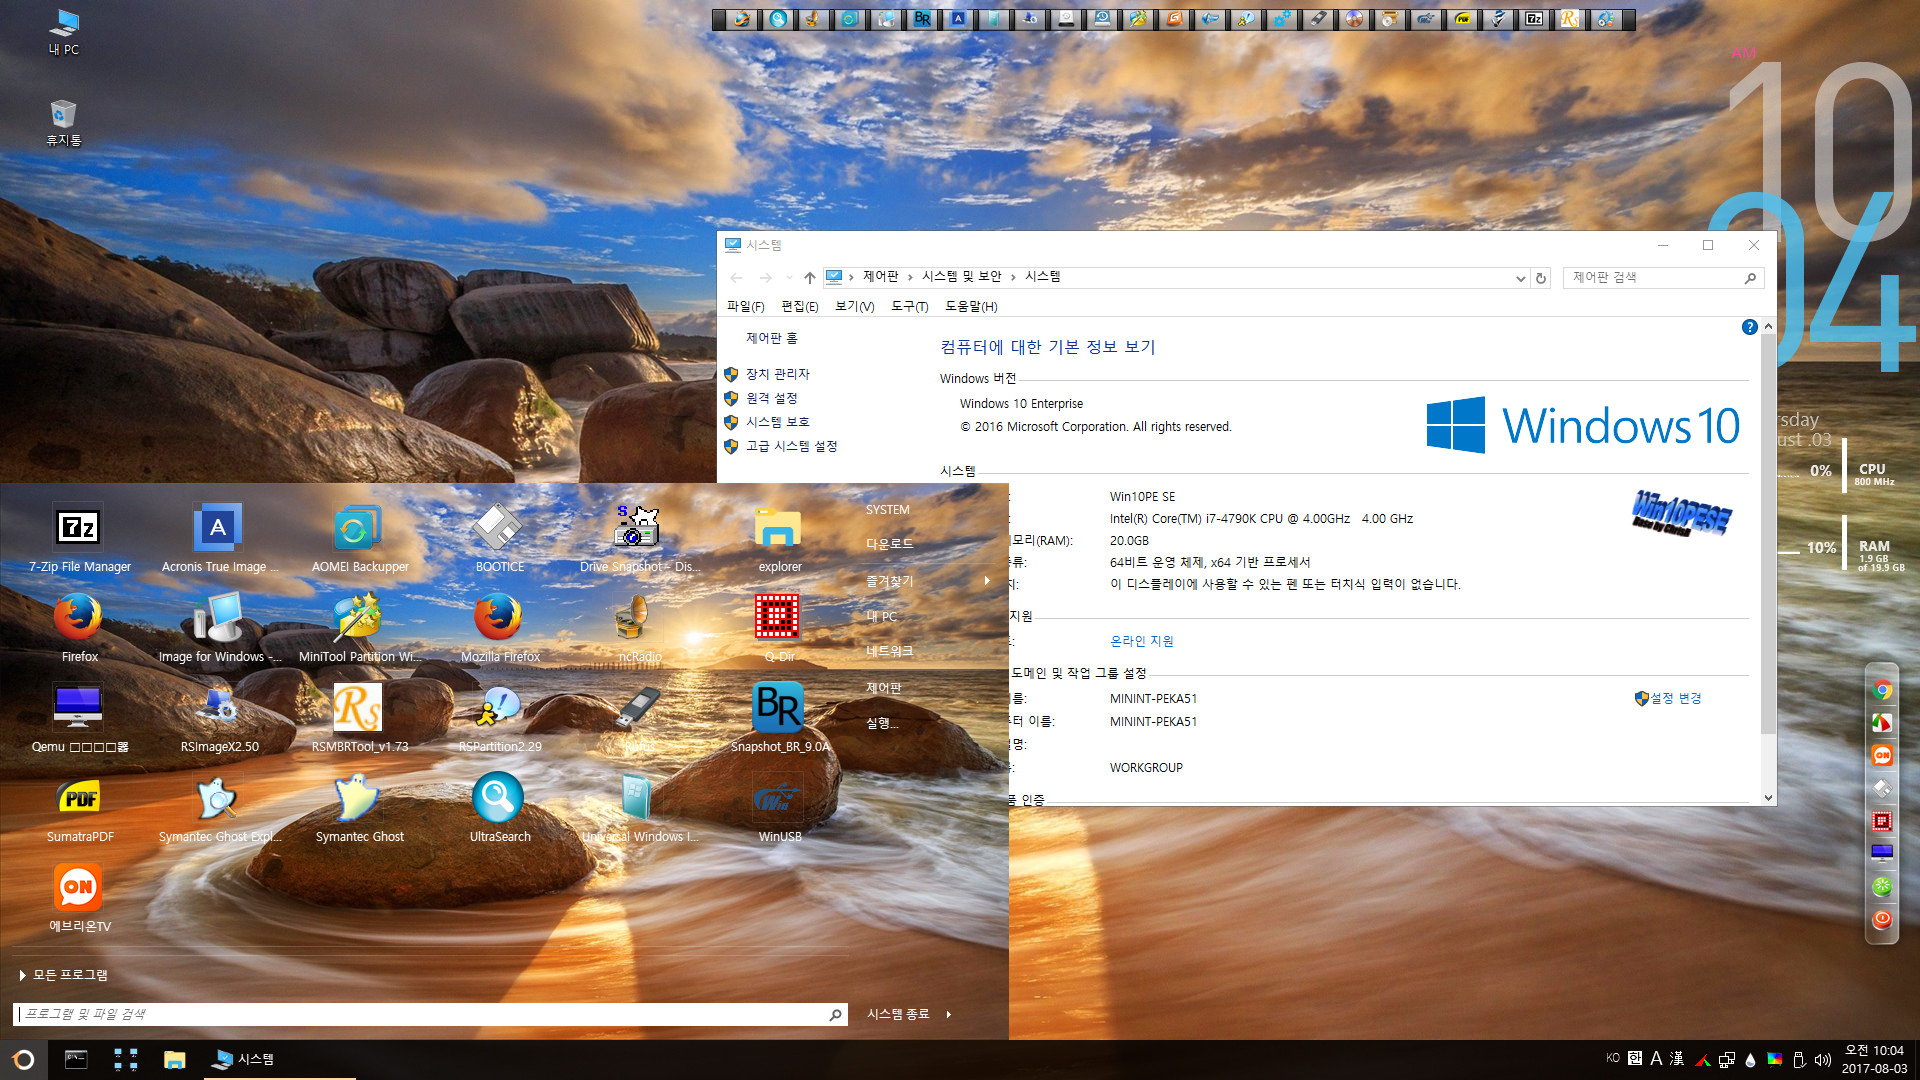This screenshot has width=1920, height=1080.
Task: Expand 즐겨찾기 submenu arrow
Action: (x=987, y=580)
